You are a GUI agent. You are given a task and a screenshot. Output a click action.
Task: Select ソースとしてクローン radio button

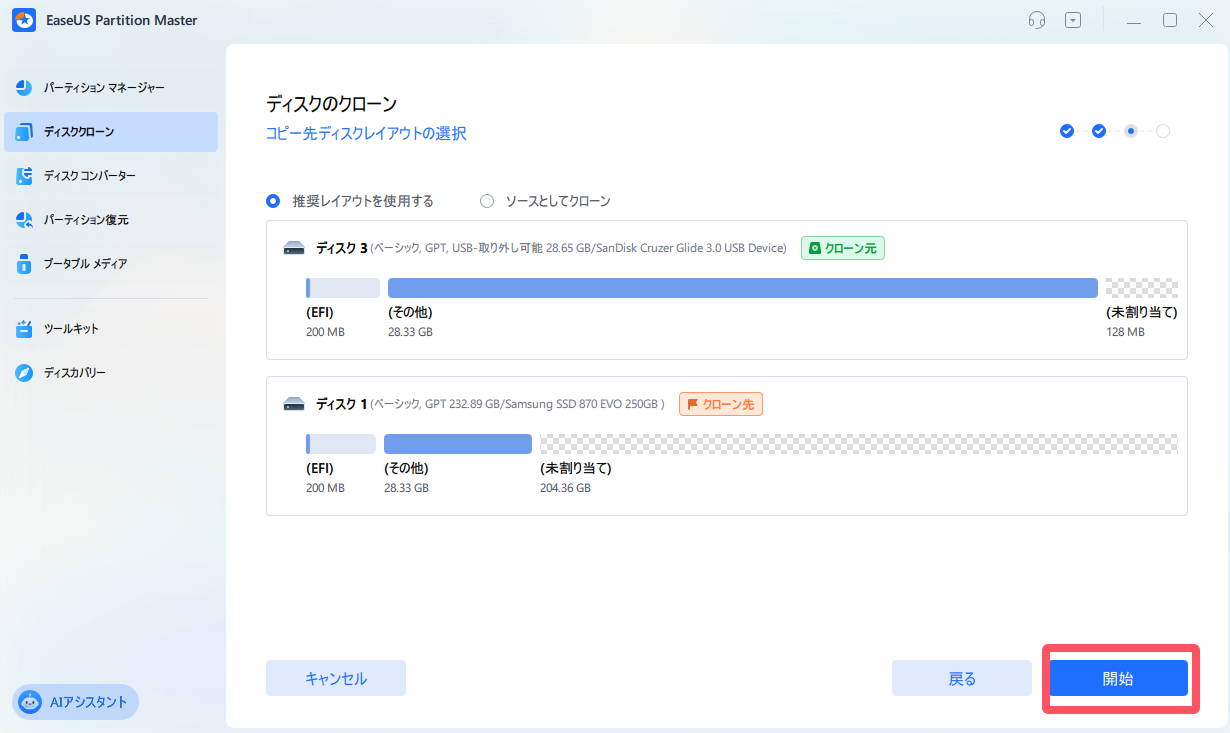487,201
